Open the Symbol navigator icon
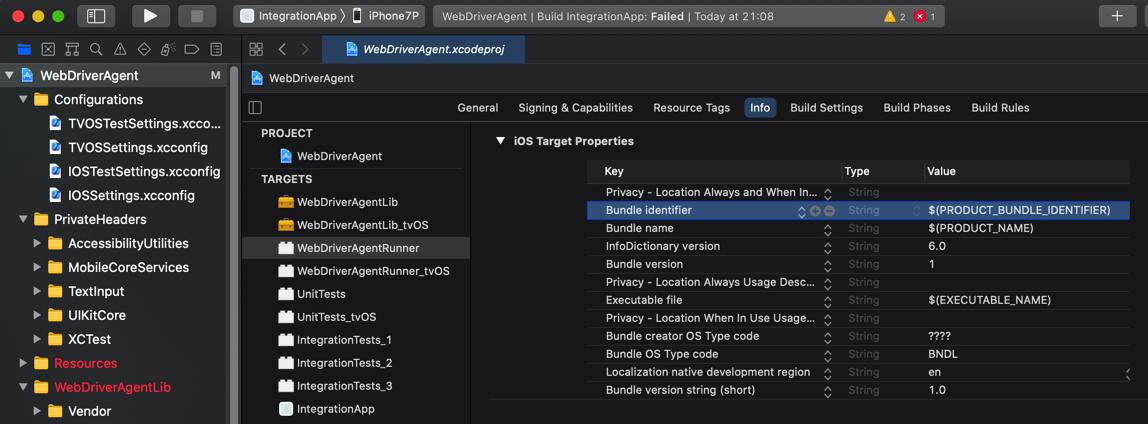 pos(72,49)
